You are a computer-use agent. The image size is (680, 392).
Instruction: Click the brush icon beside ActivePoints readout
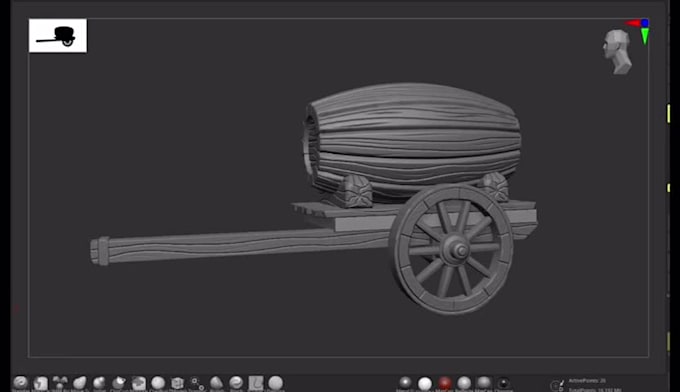pos(557,385)
